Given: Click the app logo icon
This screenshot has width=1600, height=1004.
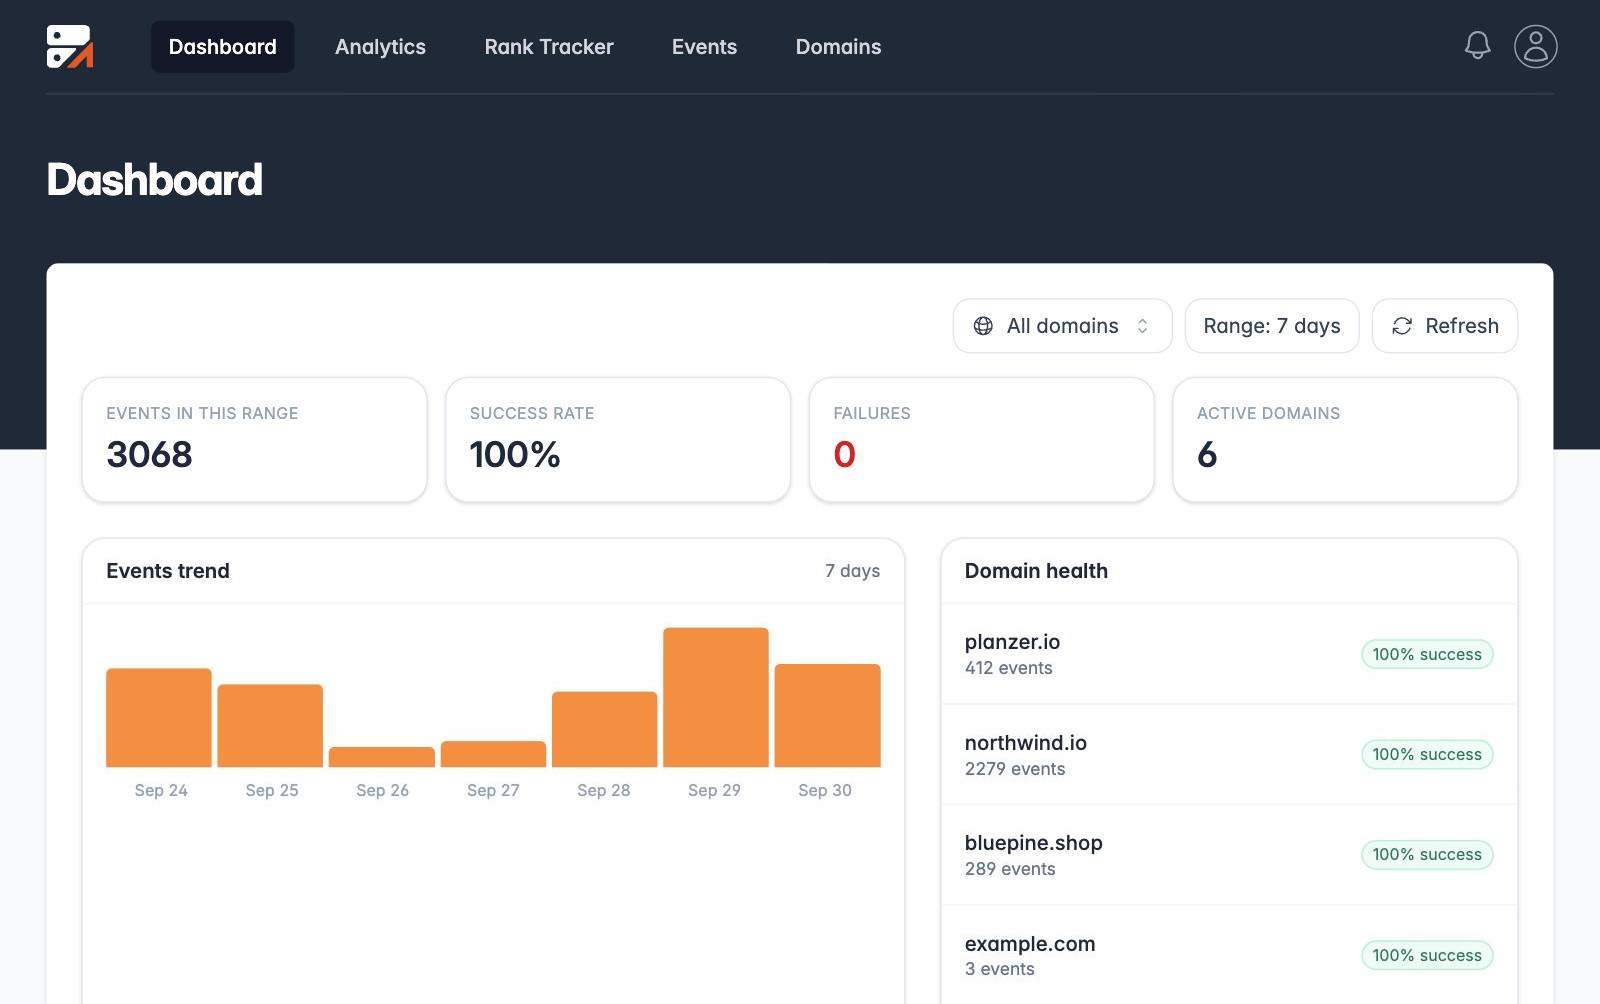Looking at the screenshot, I should click(70, 46).
